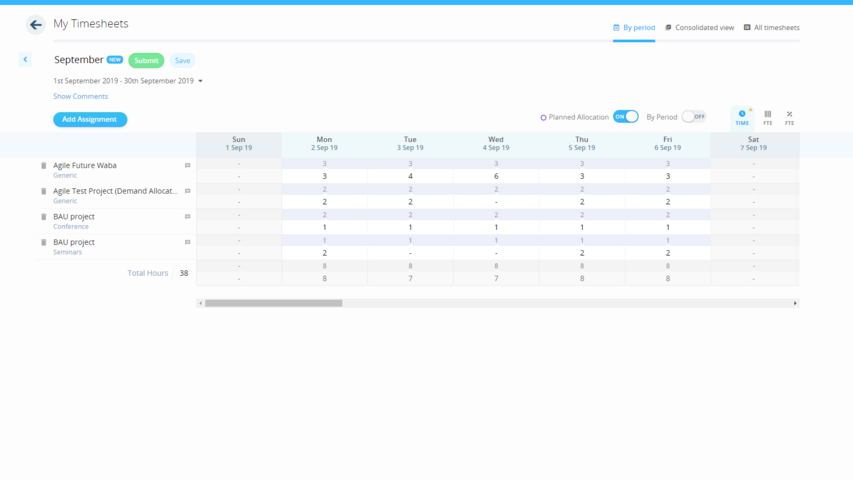
Task: Click the horizontal scrollbar thumb
Action: coord(273,303)
